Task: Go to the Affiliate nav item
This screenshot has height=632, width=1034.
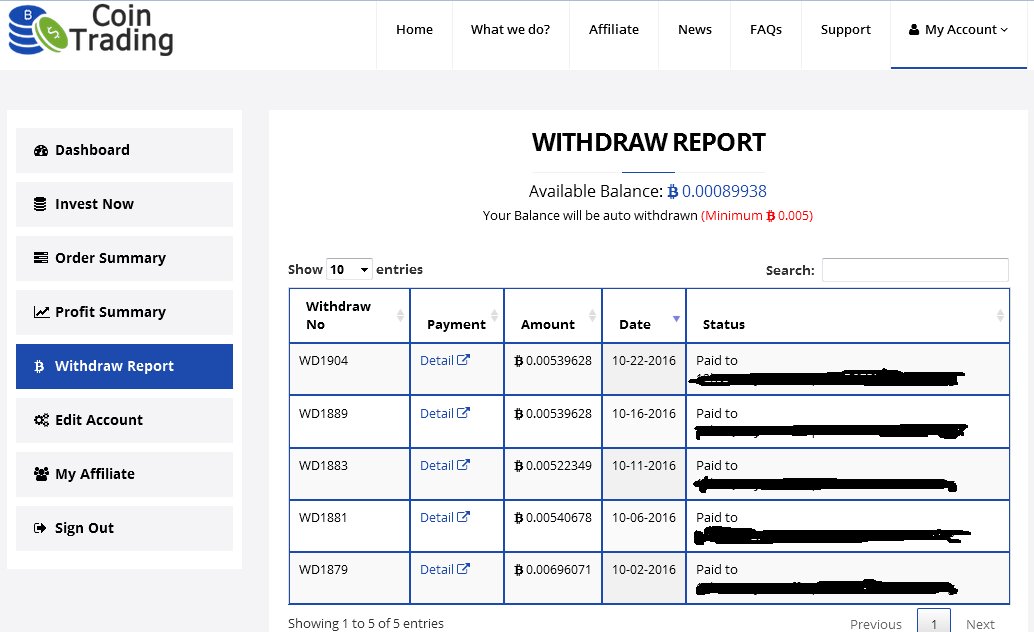Action: coord(614,30)
